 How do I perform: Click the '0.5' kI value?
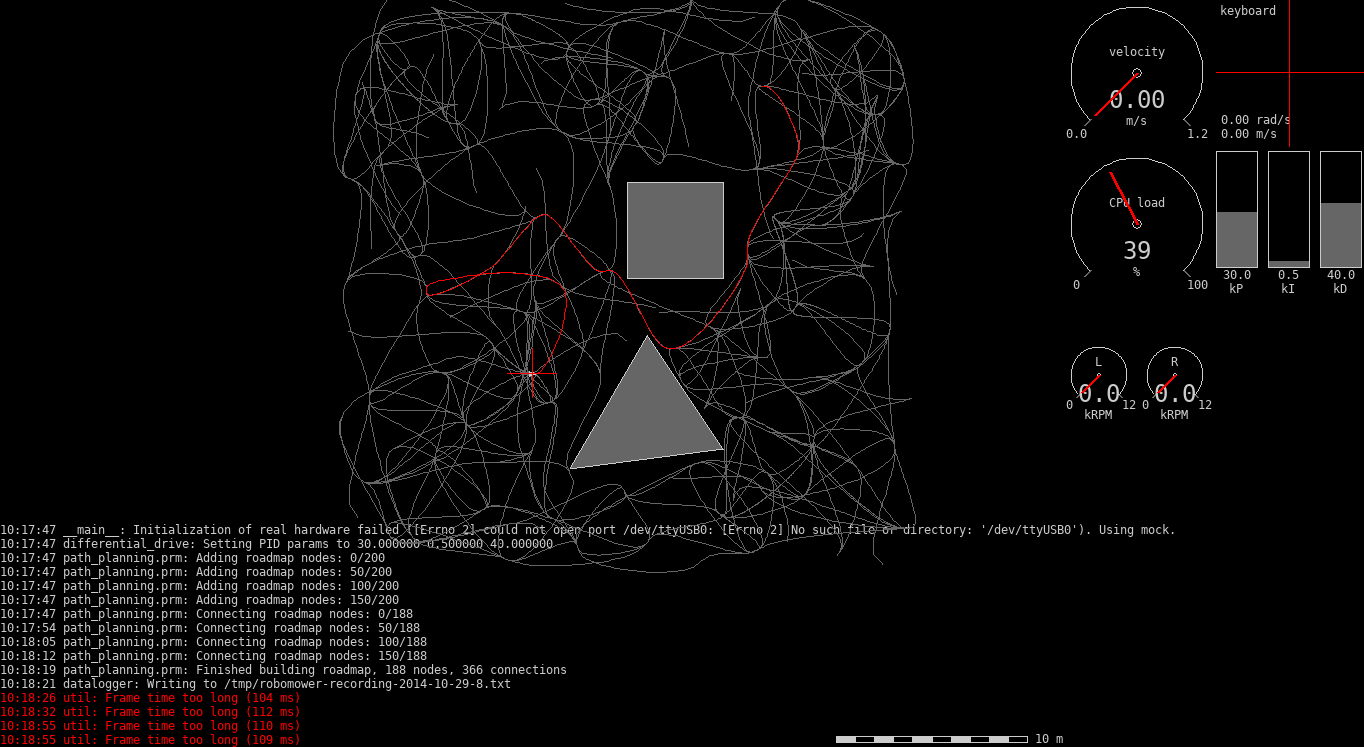pos(1289,275)
